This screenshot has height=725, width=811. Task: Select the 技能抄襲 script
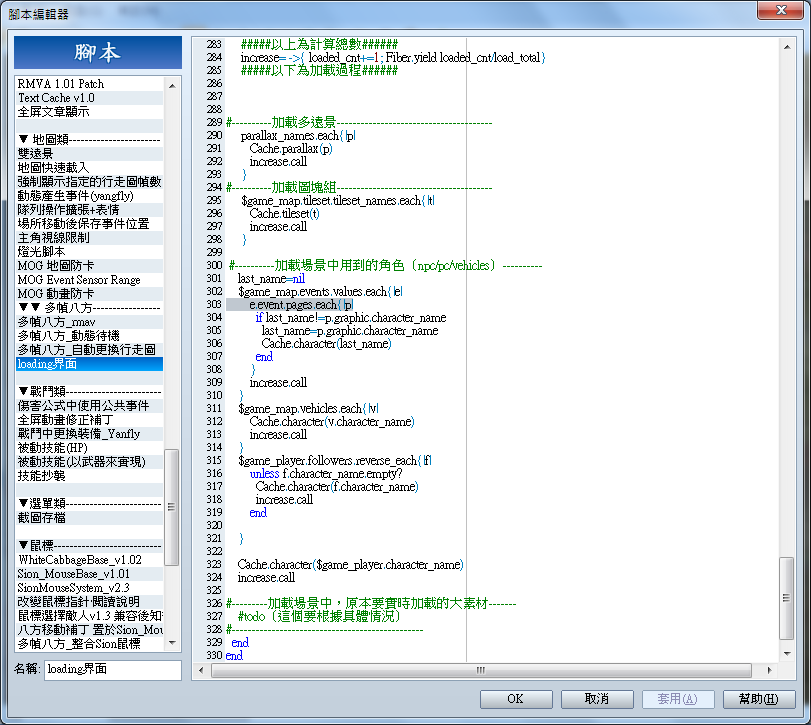coord(89,476)
